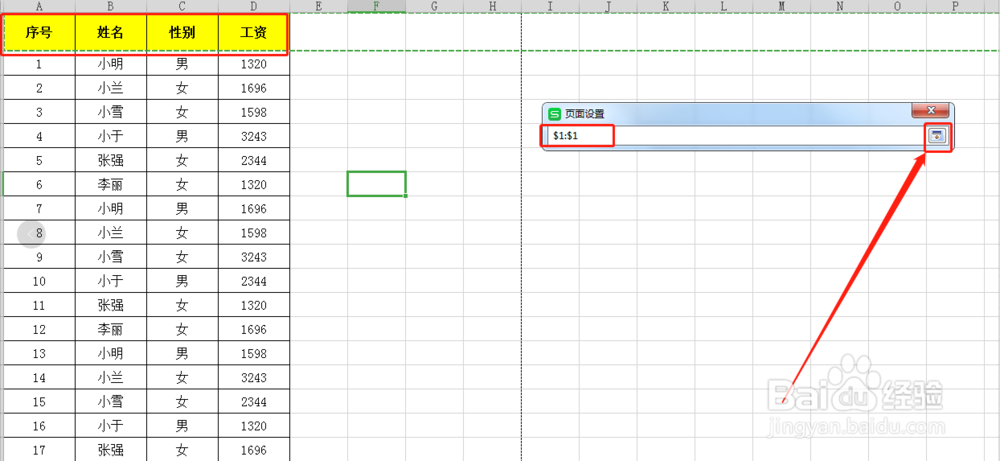Click 1598 in the row with 序号 3
This screenshot has width=1000, height=461.
pyautogui.click(x=254, y=112)
